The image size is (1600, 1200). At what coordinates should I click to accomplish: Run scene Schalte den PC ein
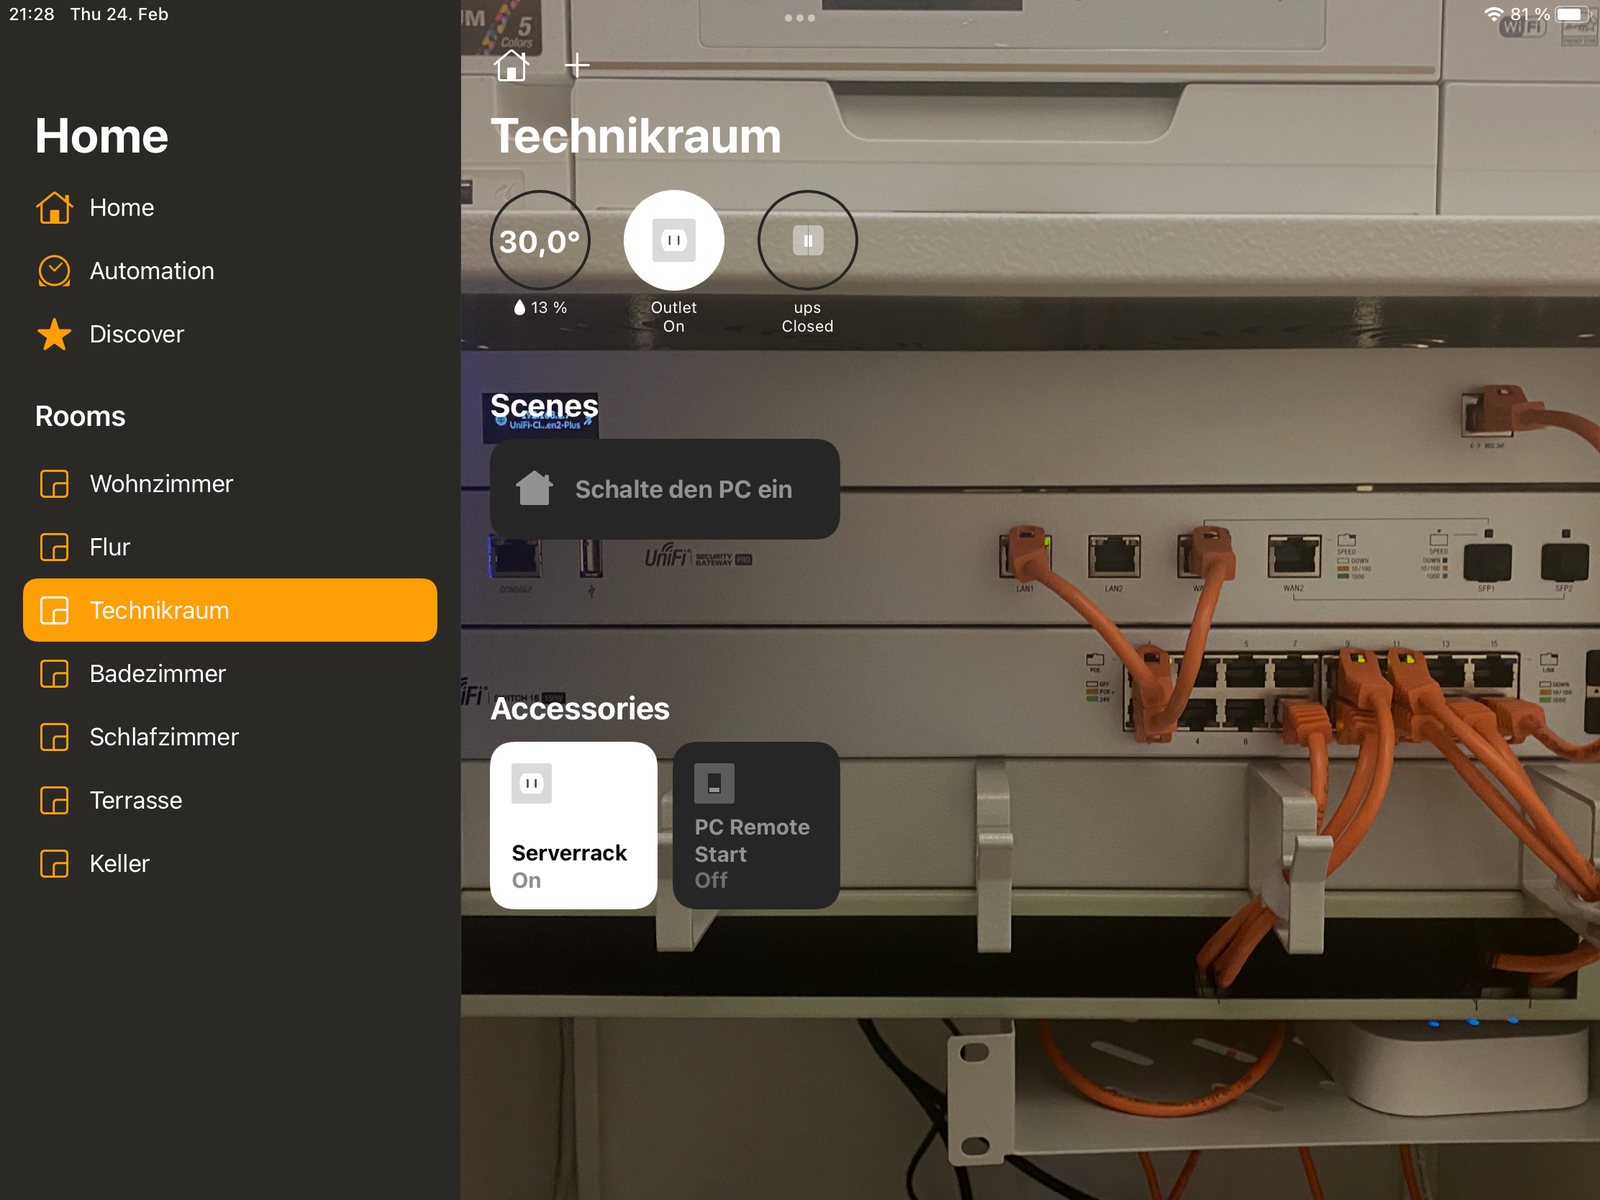pyautogui.click(x=664, y=489)
